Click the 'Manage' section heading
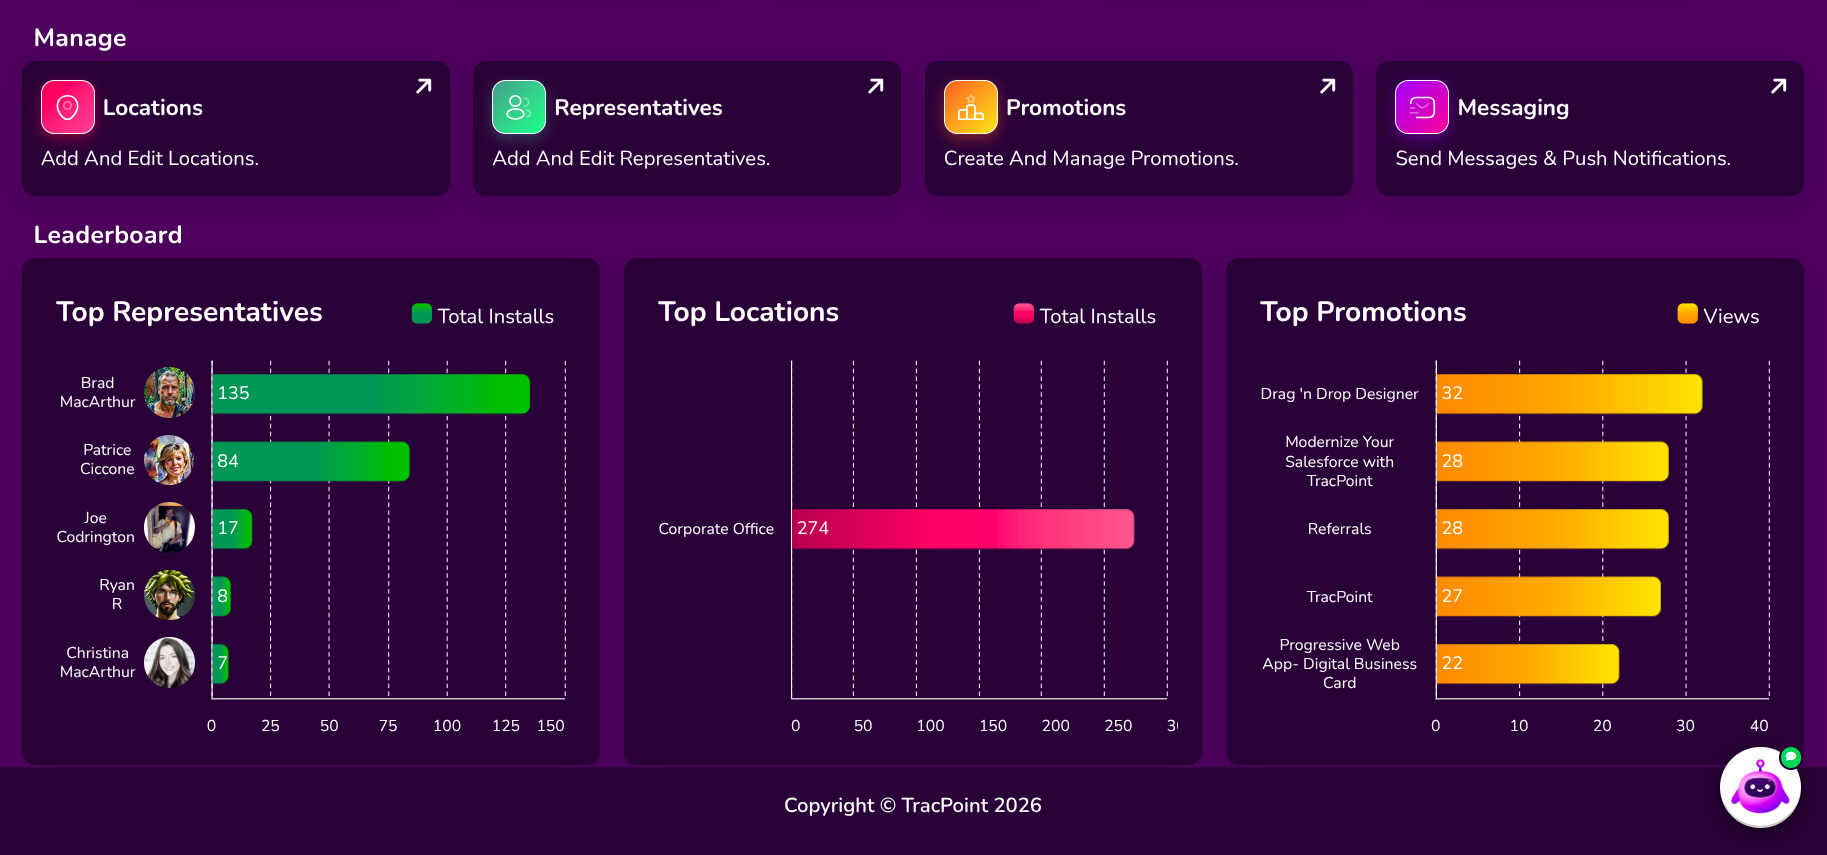Screen dimensions: 1827x855 [x=80, y=38]
